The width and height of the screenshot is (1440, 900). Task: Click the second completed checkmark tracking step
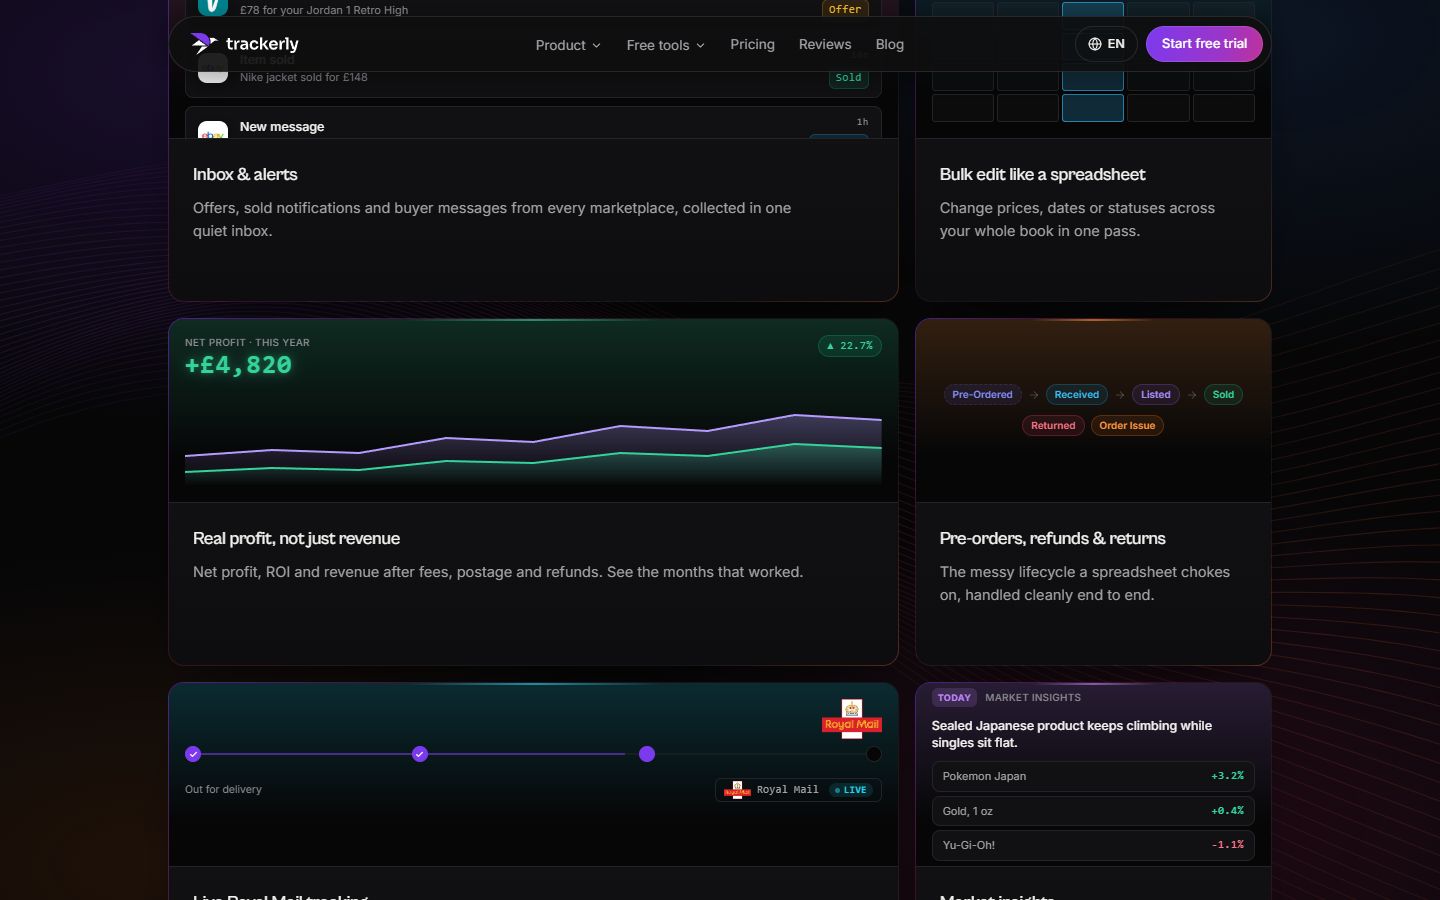[420, 754]
